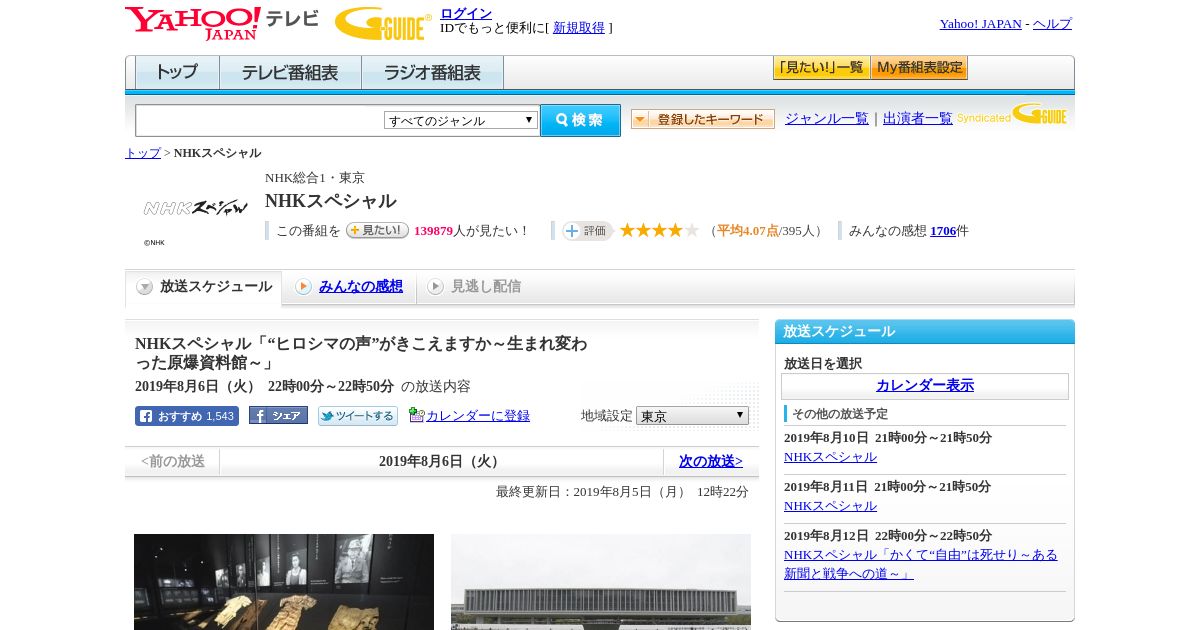Screen dimensions: 1200x630
Task: Open the 1706 reviews count link
Action: click(x=943, y=231)
